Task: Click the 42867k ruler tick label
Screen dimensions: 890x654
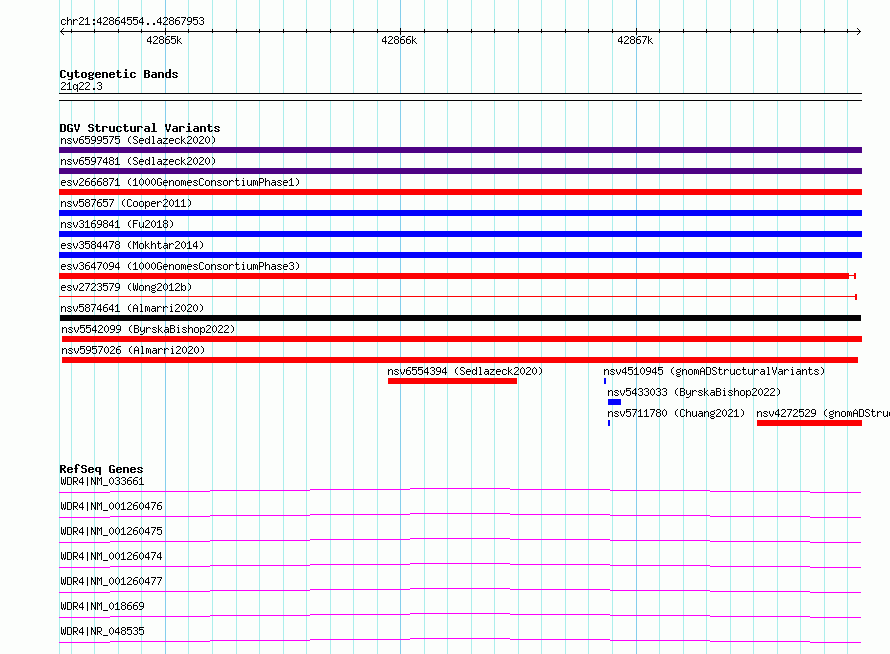Action: pyautogui.click(x=635, y=40)
